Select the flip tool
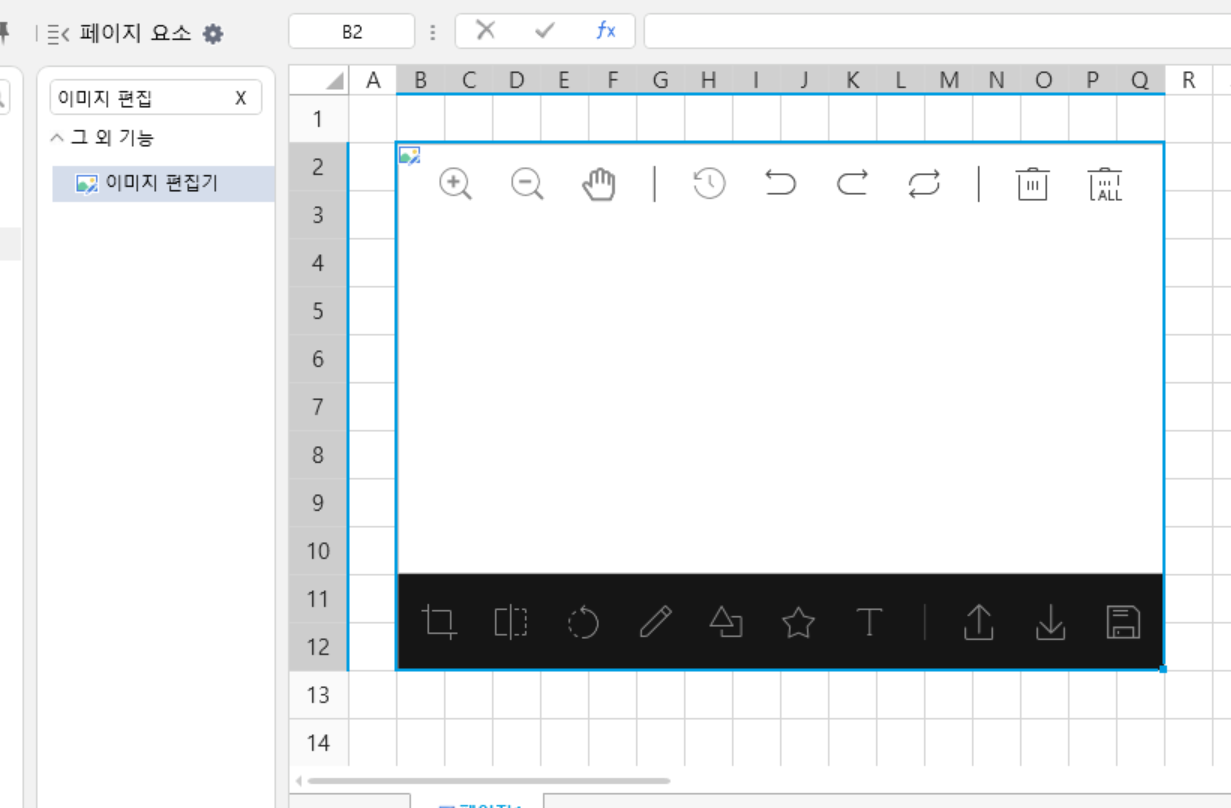This screenshot has width=1231, height=808. click(511, 622)
